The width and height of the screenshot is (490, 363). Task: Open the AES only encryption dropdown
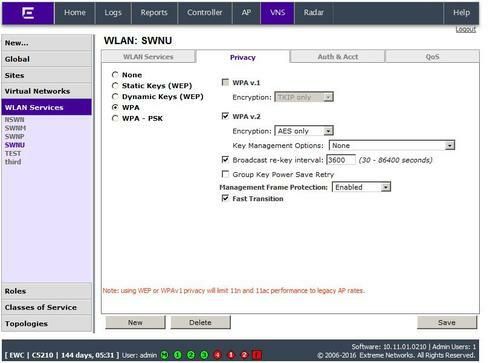(x=304, y=131)
